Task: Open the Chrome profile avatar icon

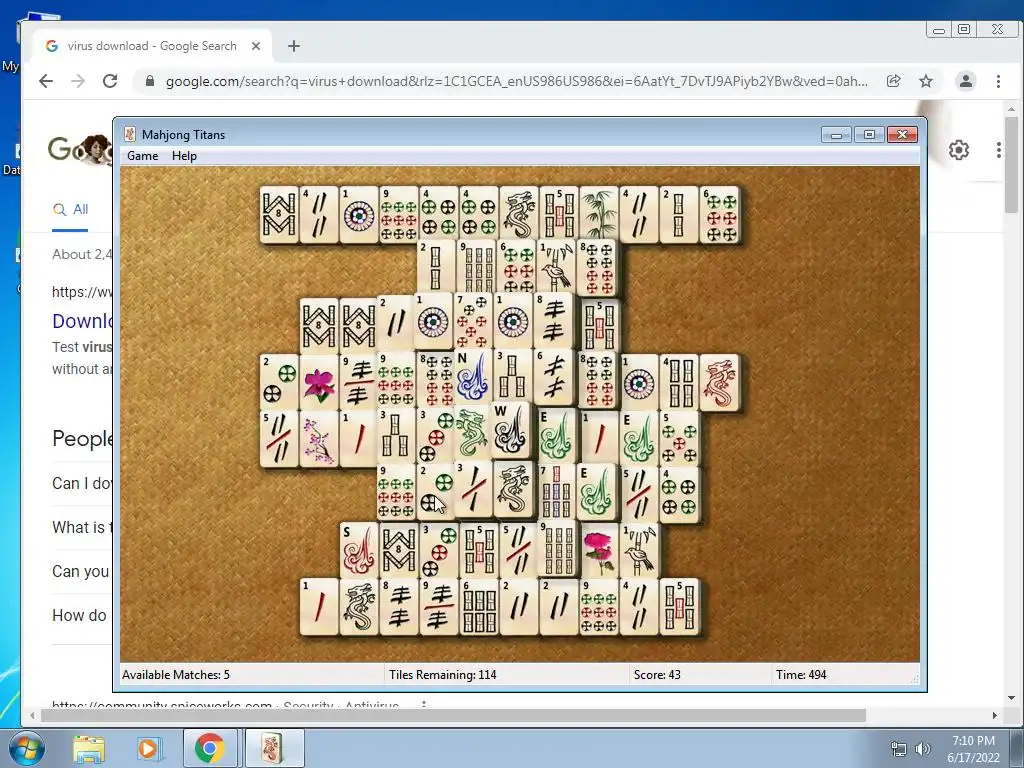Action: pyautogui.click(x=965, y=81)
